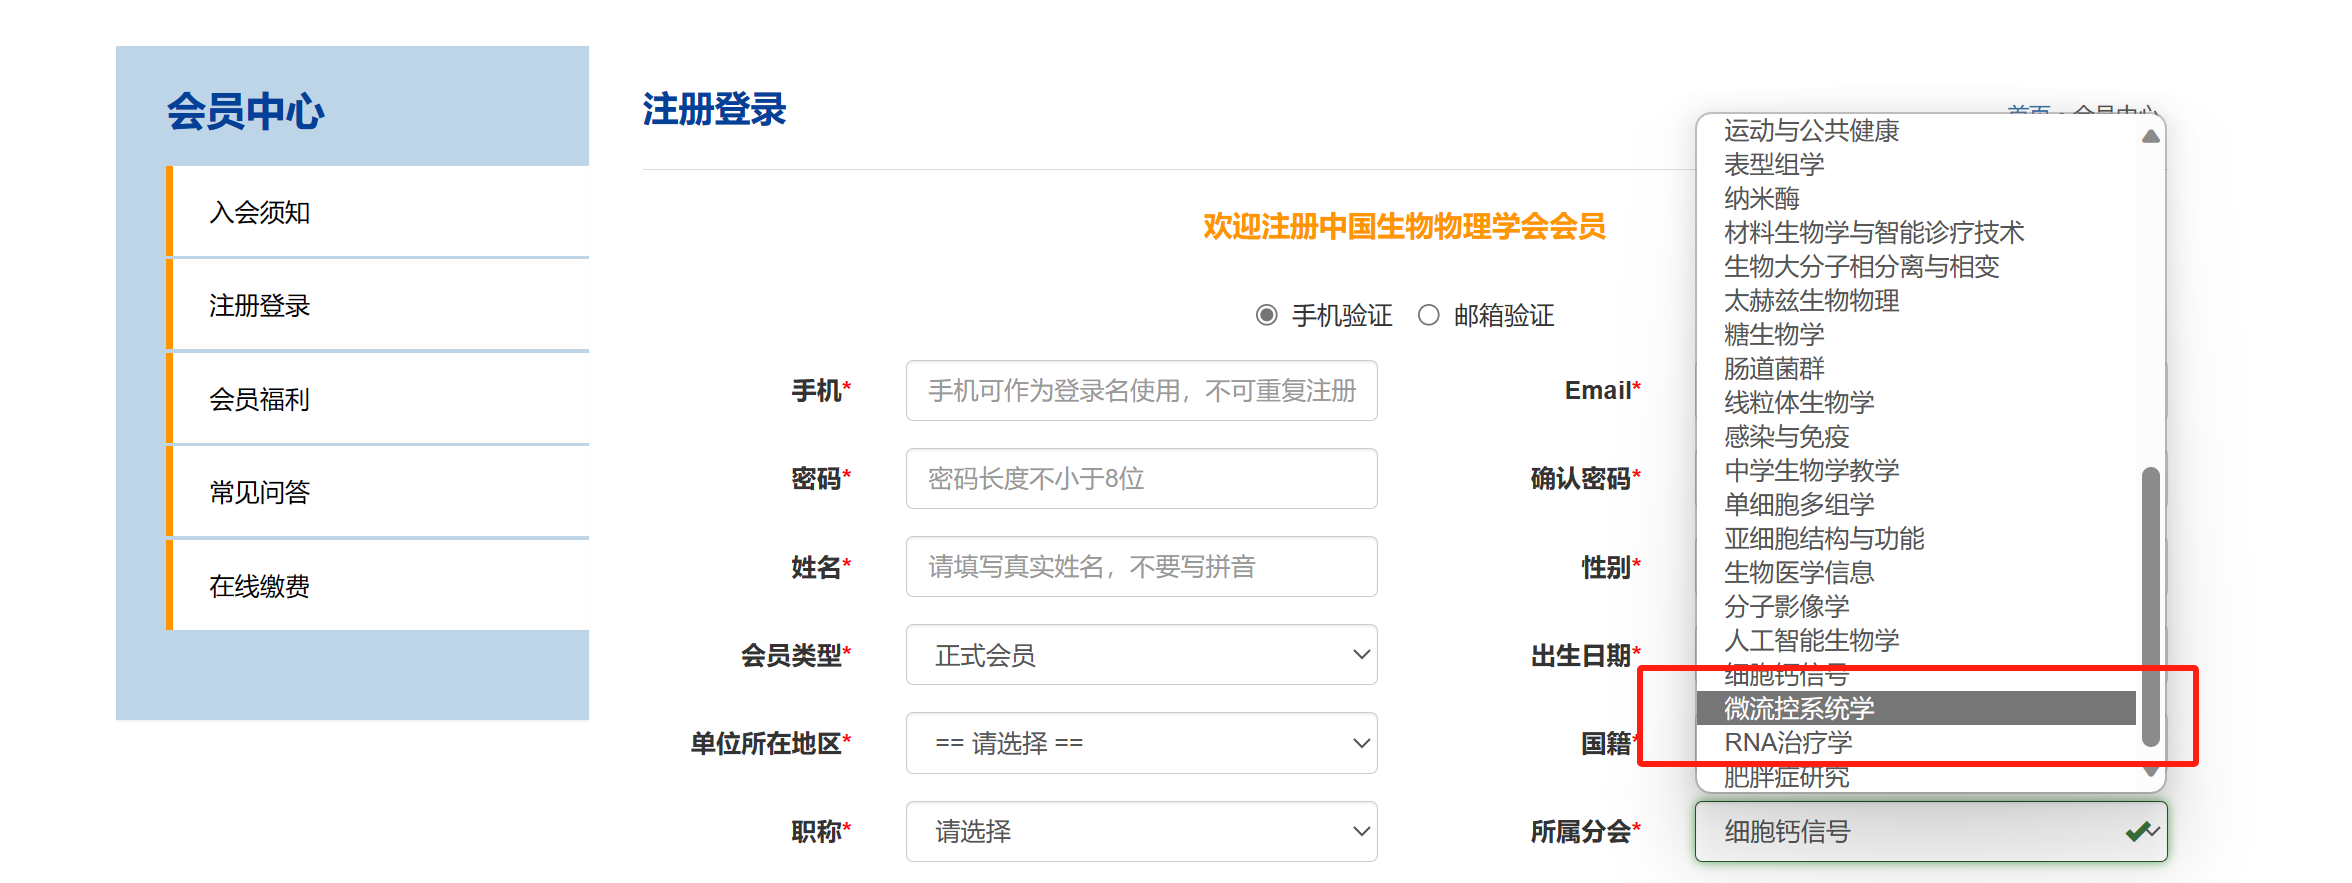
Task: Focus the 密码 password field
Action: tap(1141, 479)
